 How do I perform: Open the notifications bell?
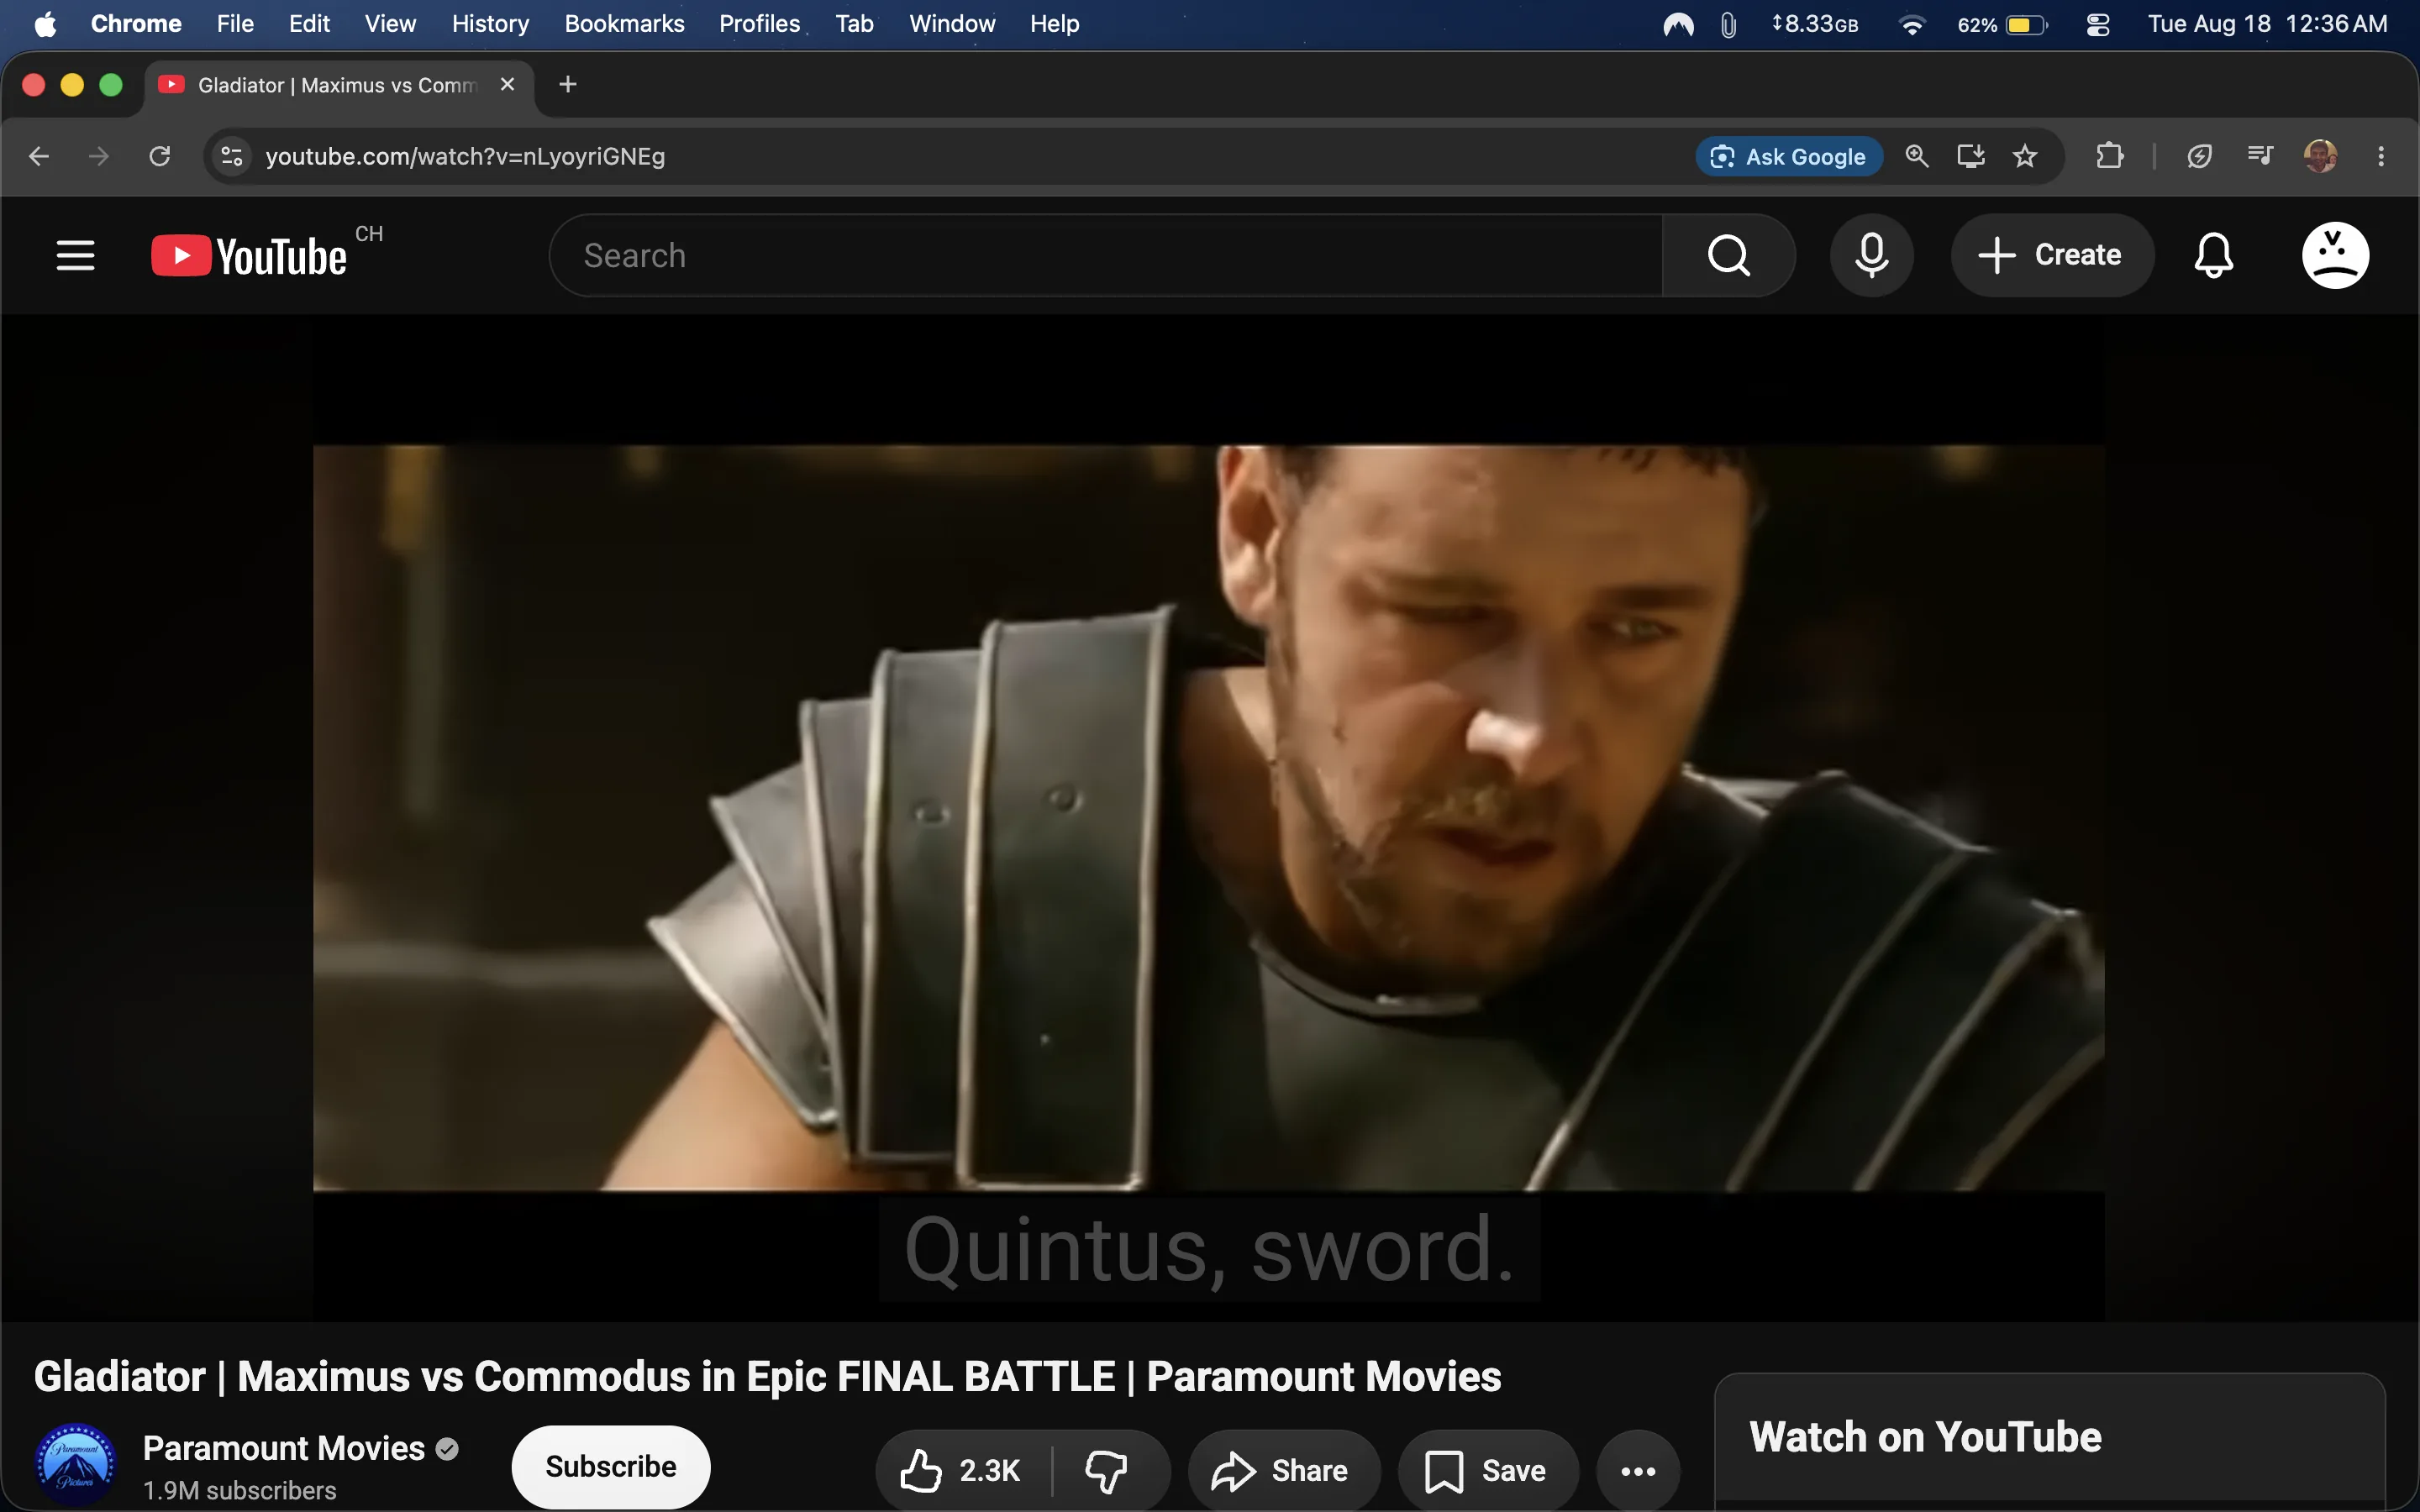tap(2214, 255)
